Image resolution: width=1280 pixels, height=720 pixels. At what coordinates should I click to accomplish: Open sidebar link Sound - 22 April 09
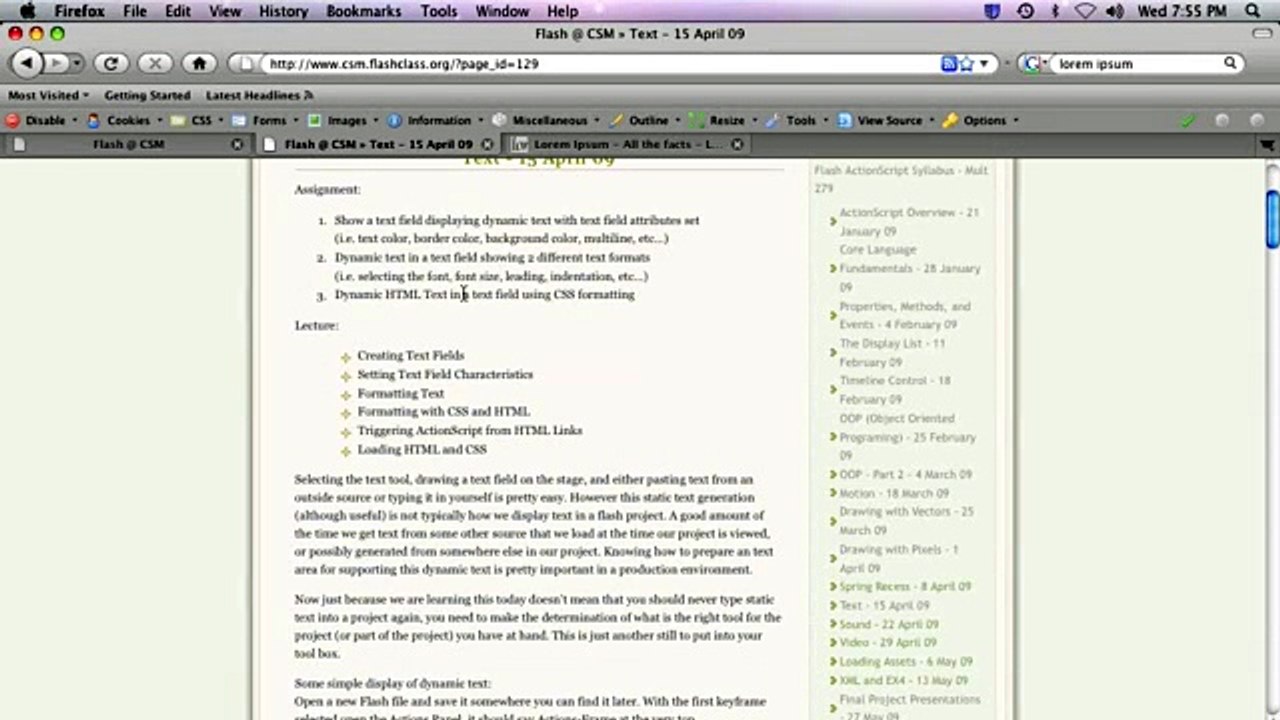point(888,624)
